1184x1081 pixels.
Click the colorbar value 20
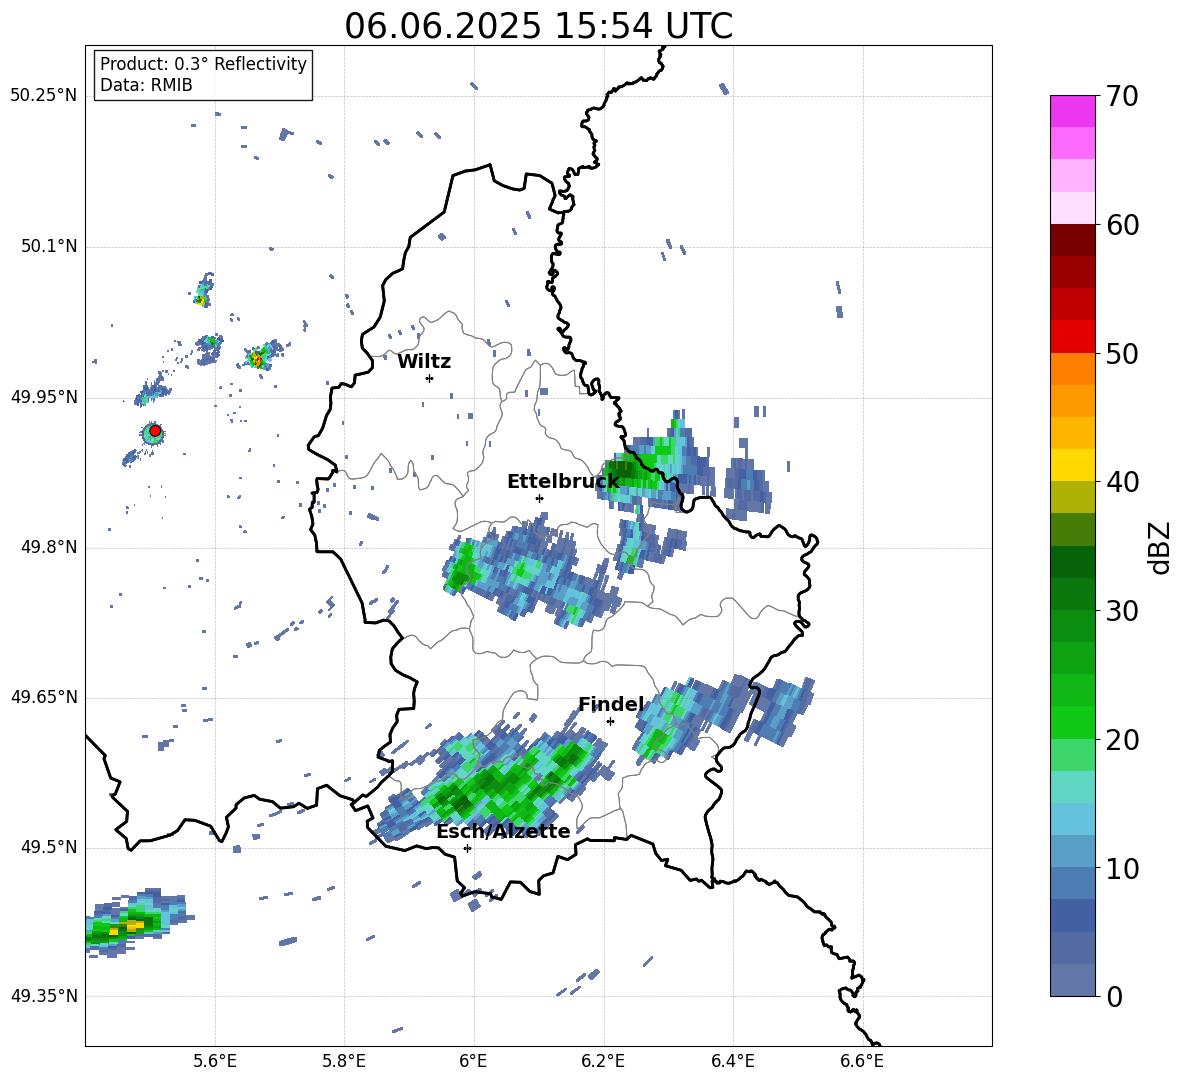pos(1122,739)
